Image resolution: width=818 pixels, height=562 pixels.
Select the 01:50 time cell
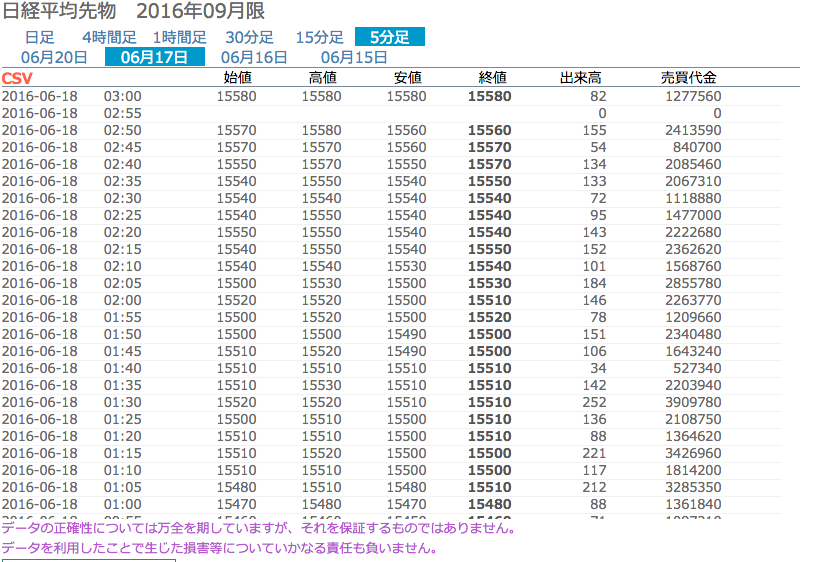(123, 334)
